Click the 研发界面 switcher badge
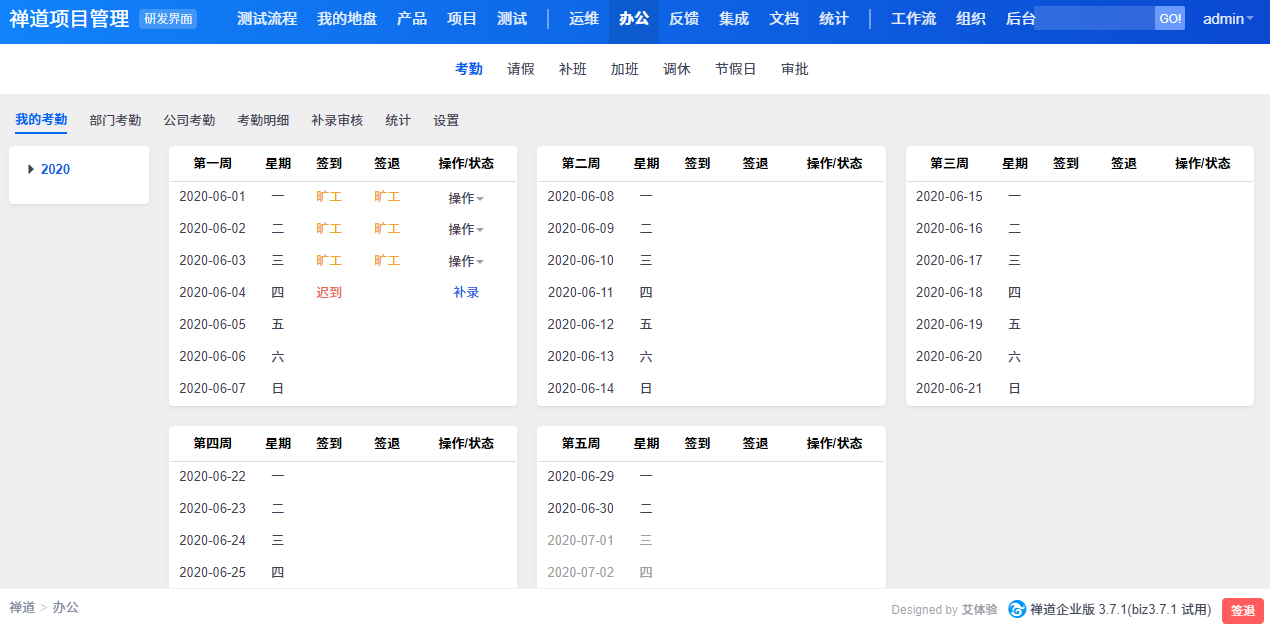This screenshot has width=1270, height=626. 167,19
